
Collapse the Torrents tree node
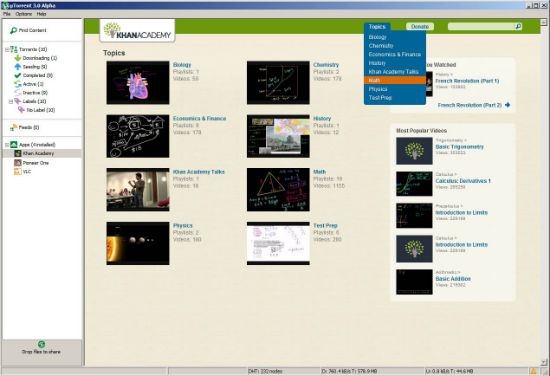point(7,49)
